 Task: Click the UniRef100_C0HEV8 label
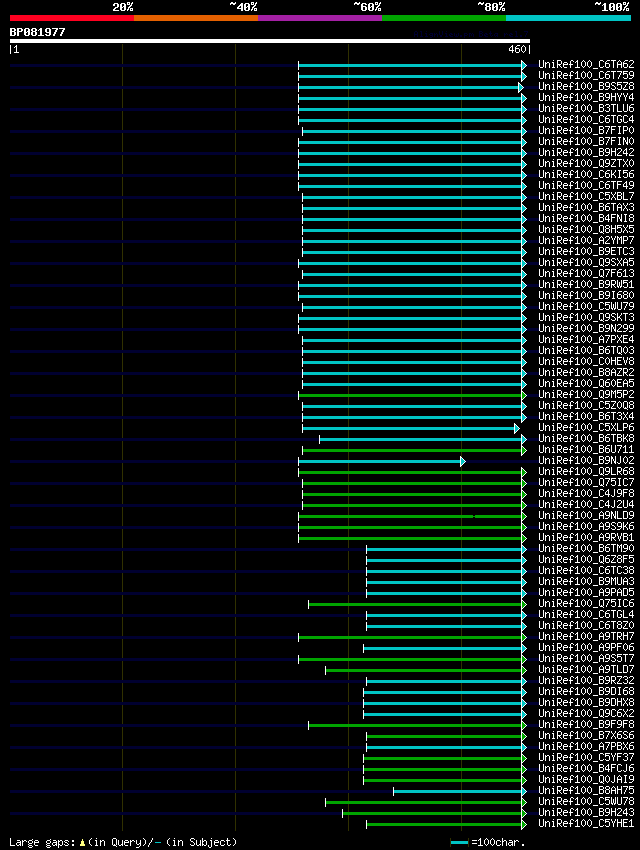tap(586, 362)
